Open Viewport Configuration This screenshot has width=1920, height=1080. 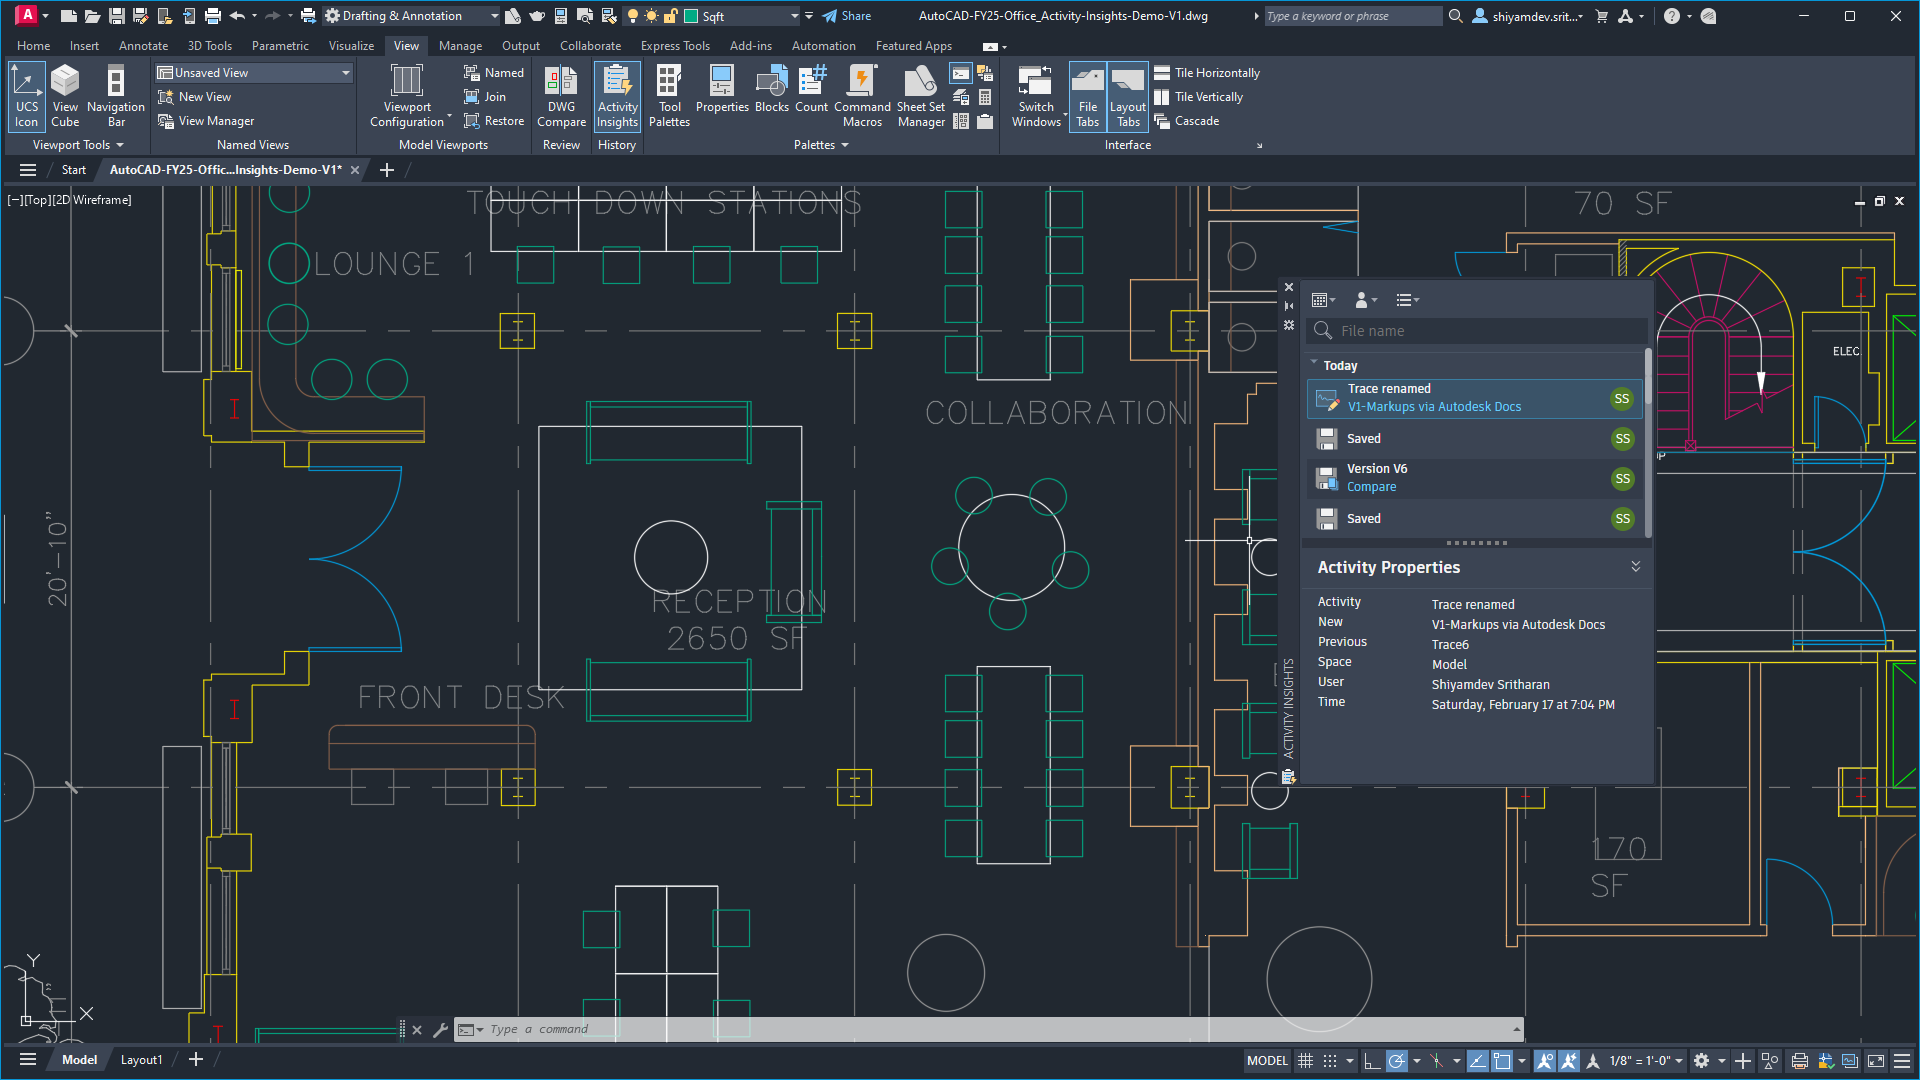click(407, 96)
